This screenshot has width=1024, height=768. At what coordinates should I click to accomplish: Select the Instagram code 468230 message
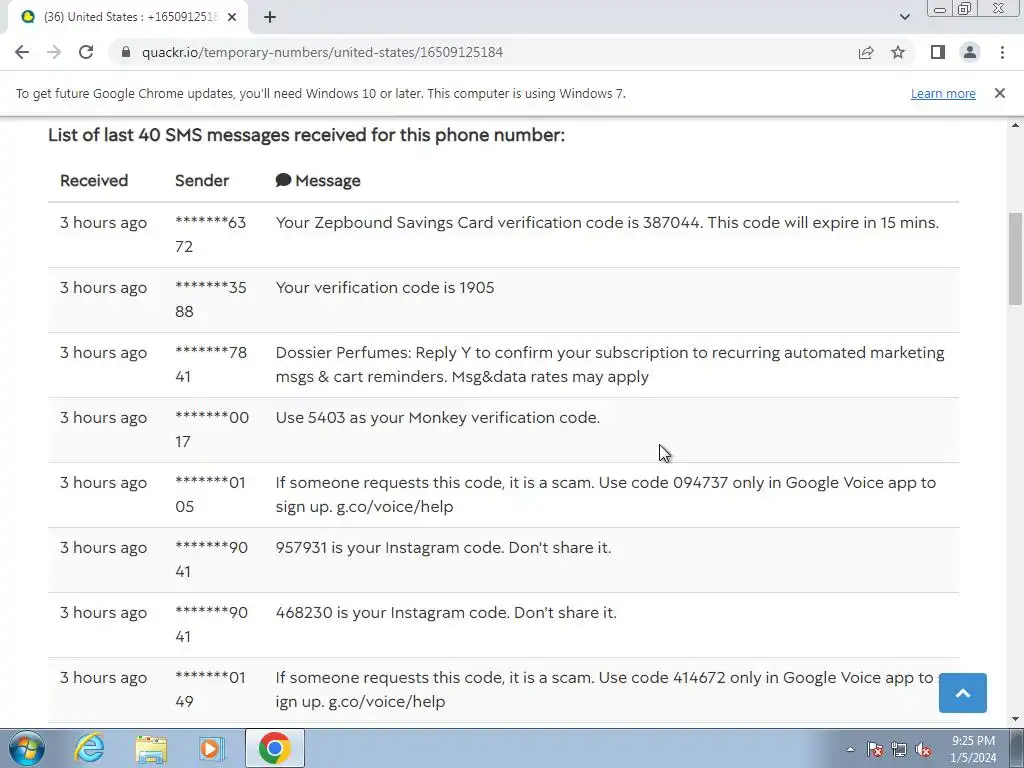tap(446, 613)
